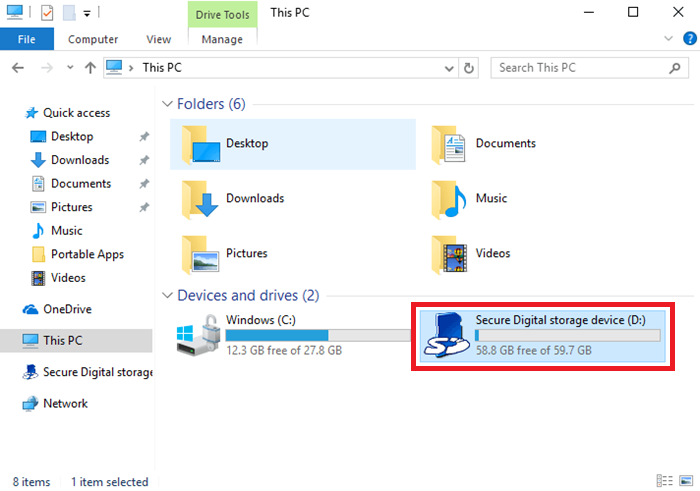Image resolution: width=700 pixels, height=491 pixels.
Task: Collapse the Devices and drives group
Action: click(166, 296)
